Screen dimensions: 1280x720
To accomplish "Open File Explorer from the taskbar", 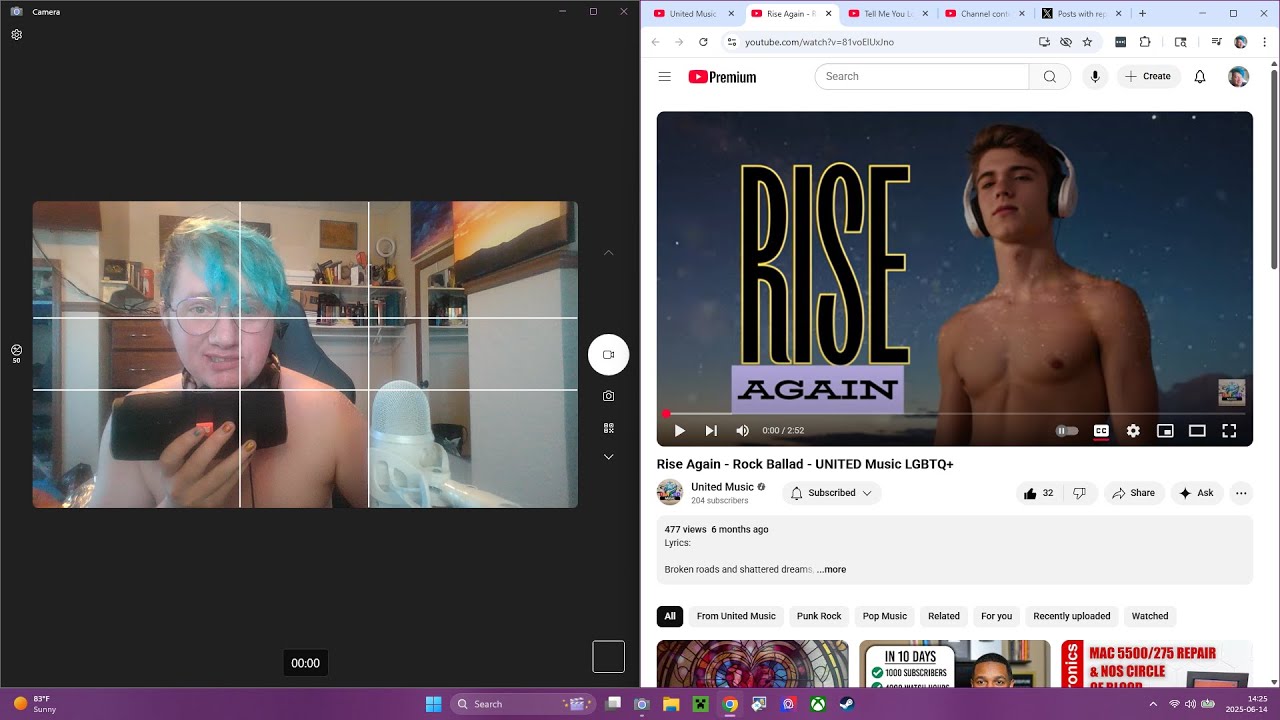I will [671, 704].
